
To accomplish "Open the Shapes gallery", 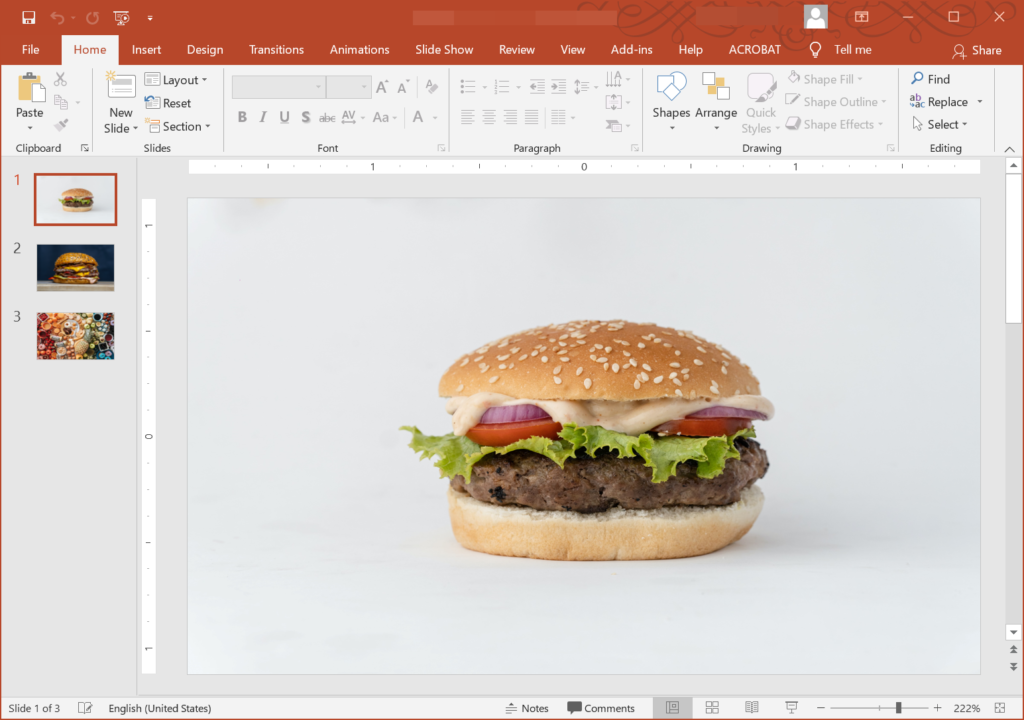I will point(671,101).
